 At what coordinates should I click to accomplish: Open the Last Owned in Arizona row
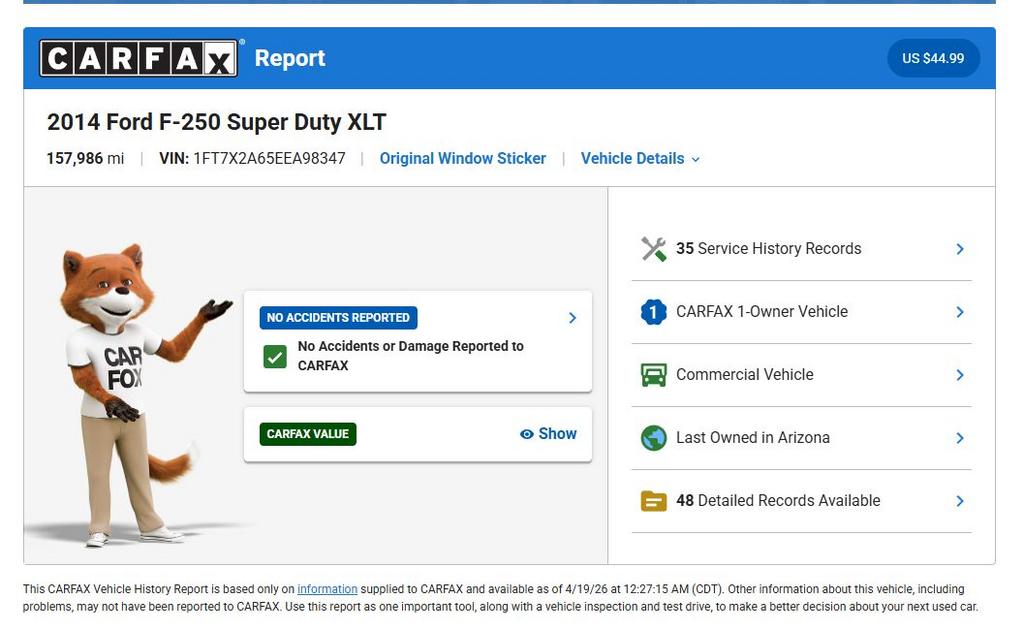click(800, 438)
